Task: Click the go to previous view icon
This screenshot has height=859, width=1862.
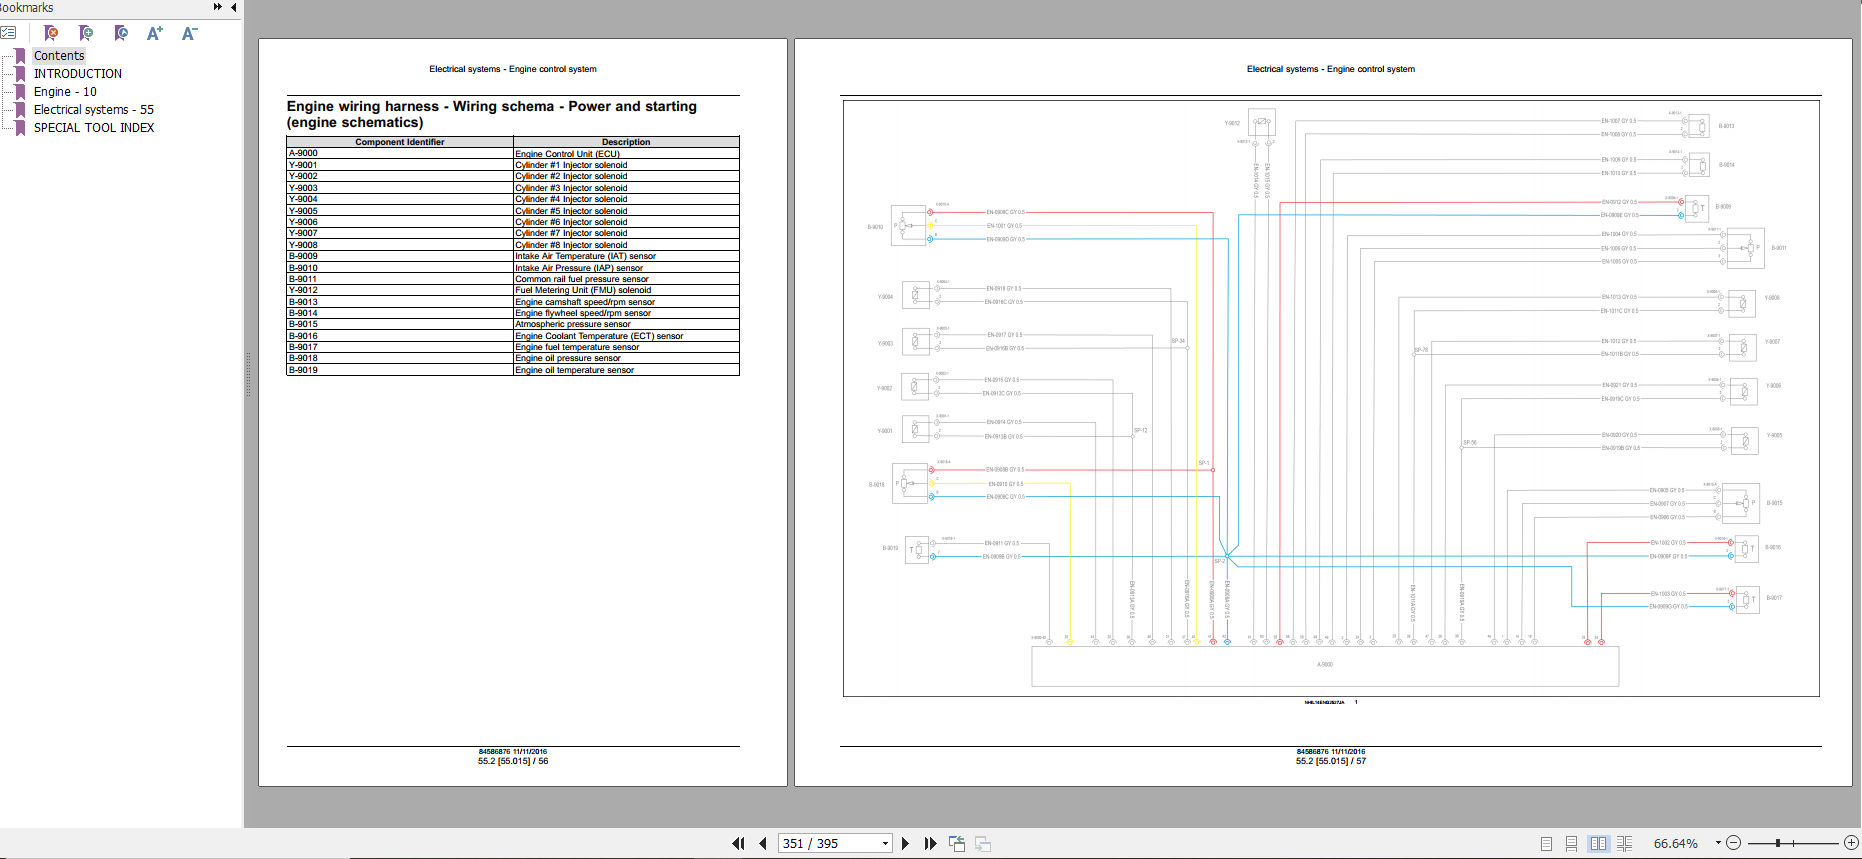Action: [957, 843]
